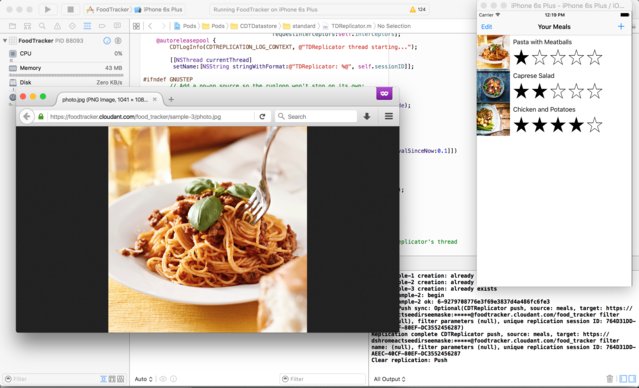Click the spaghetti photo in Firefox

click(x=207, y=229)
